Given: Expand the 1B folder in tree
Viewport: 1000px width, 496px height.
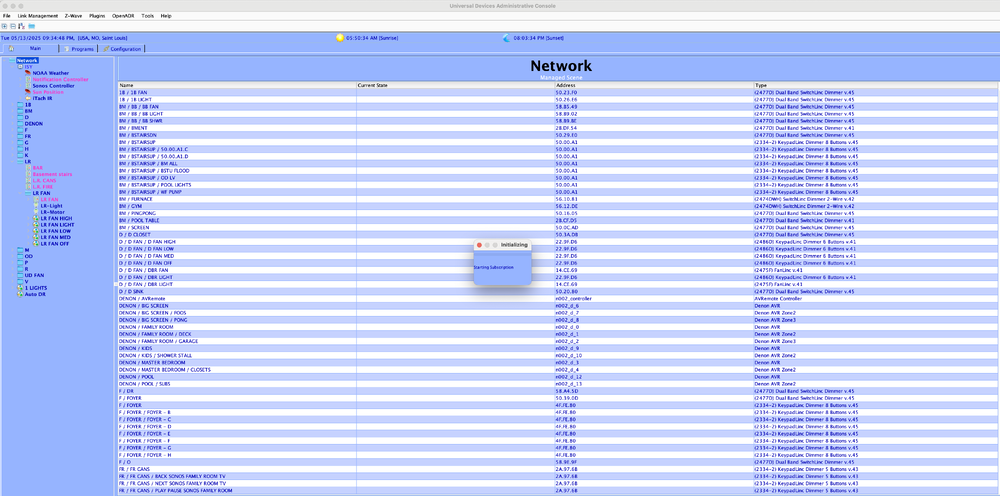Looking at the screenshot, I should pyautogui.click(x=12, y=105).
